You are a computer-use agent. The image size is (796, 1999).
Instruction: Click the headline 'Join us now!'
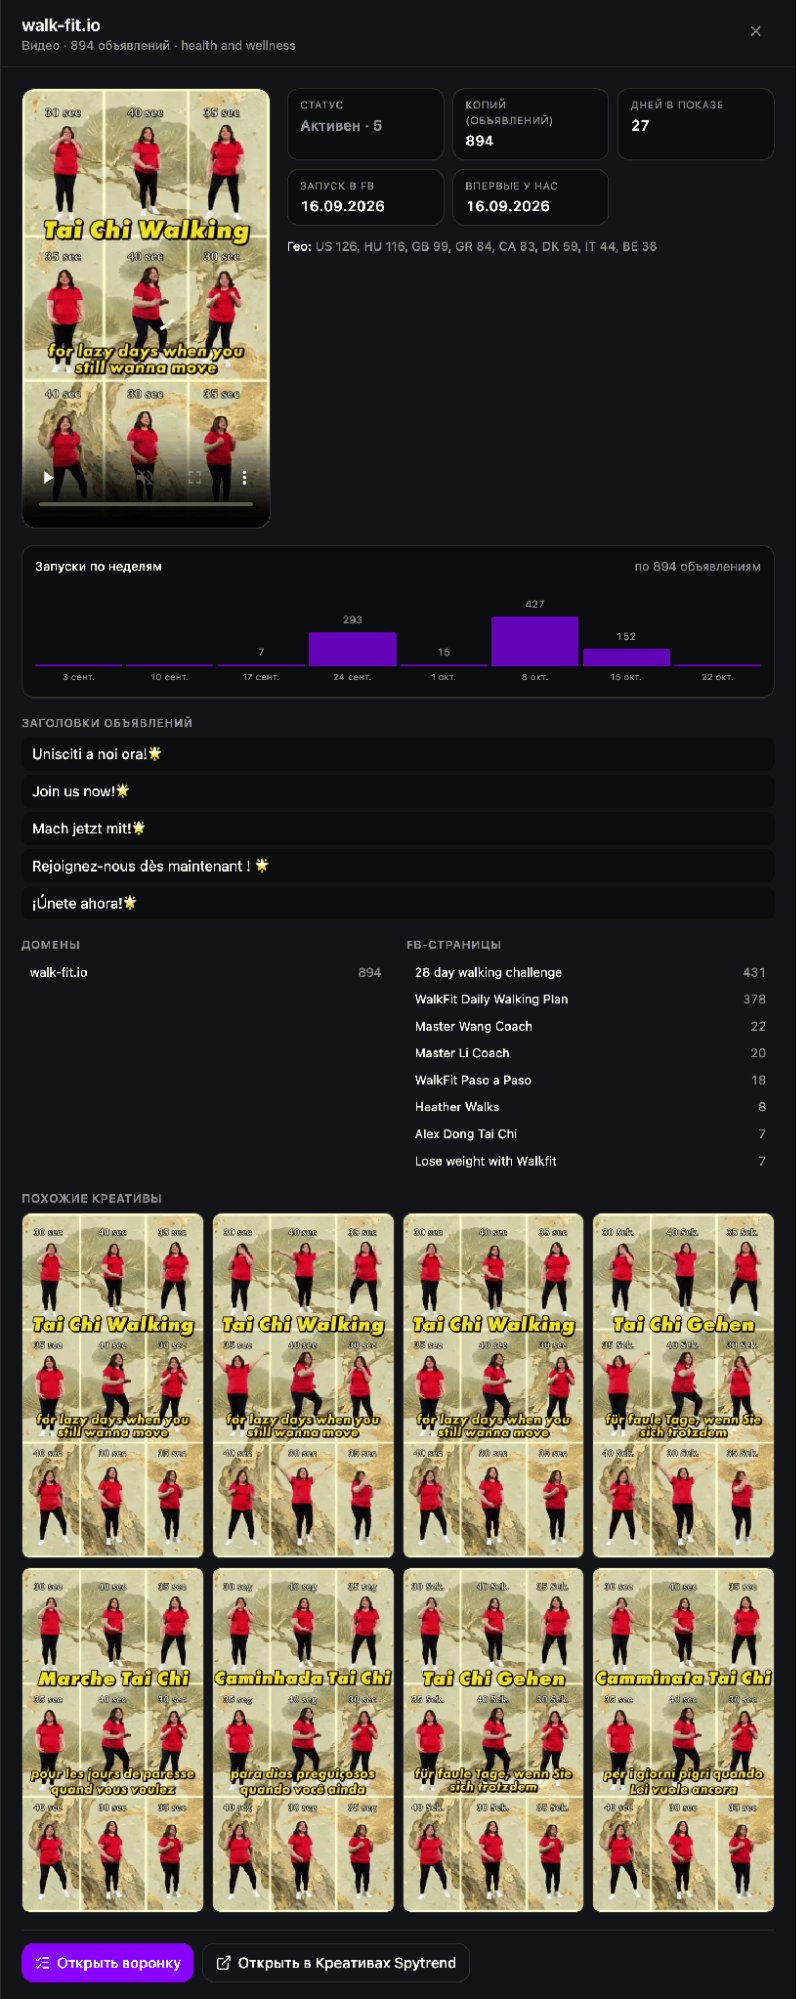pyautogui.click(x=398, y=791)
